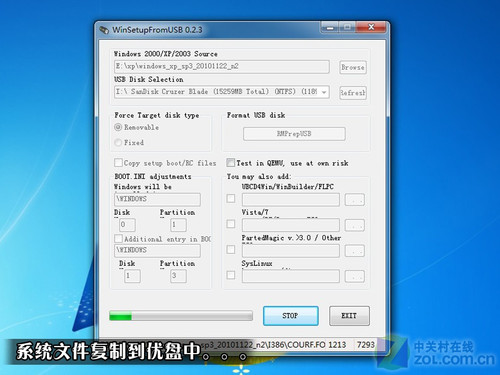Click the EXIT button
500x375 pixels.
click(349, 316)
